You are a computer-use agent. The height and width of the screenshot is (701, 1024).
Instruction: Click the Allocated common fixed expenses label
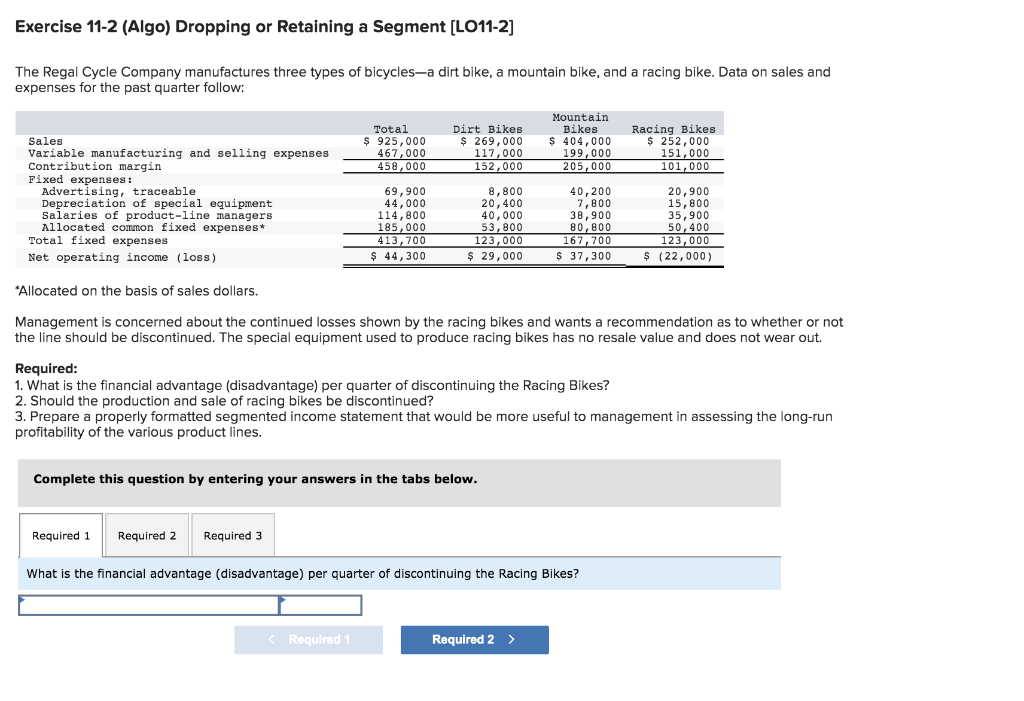(x=153, y=227)
